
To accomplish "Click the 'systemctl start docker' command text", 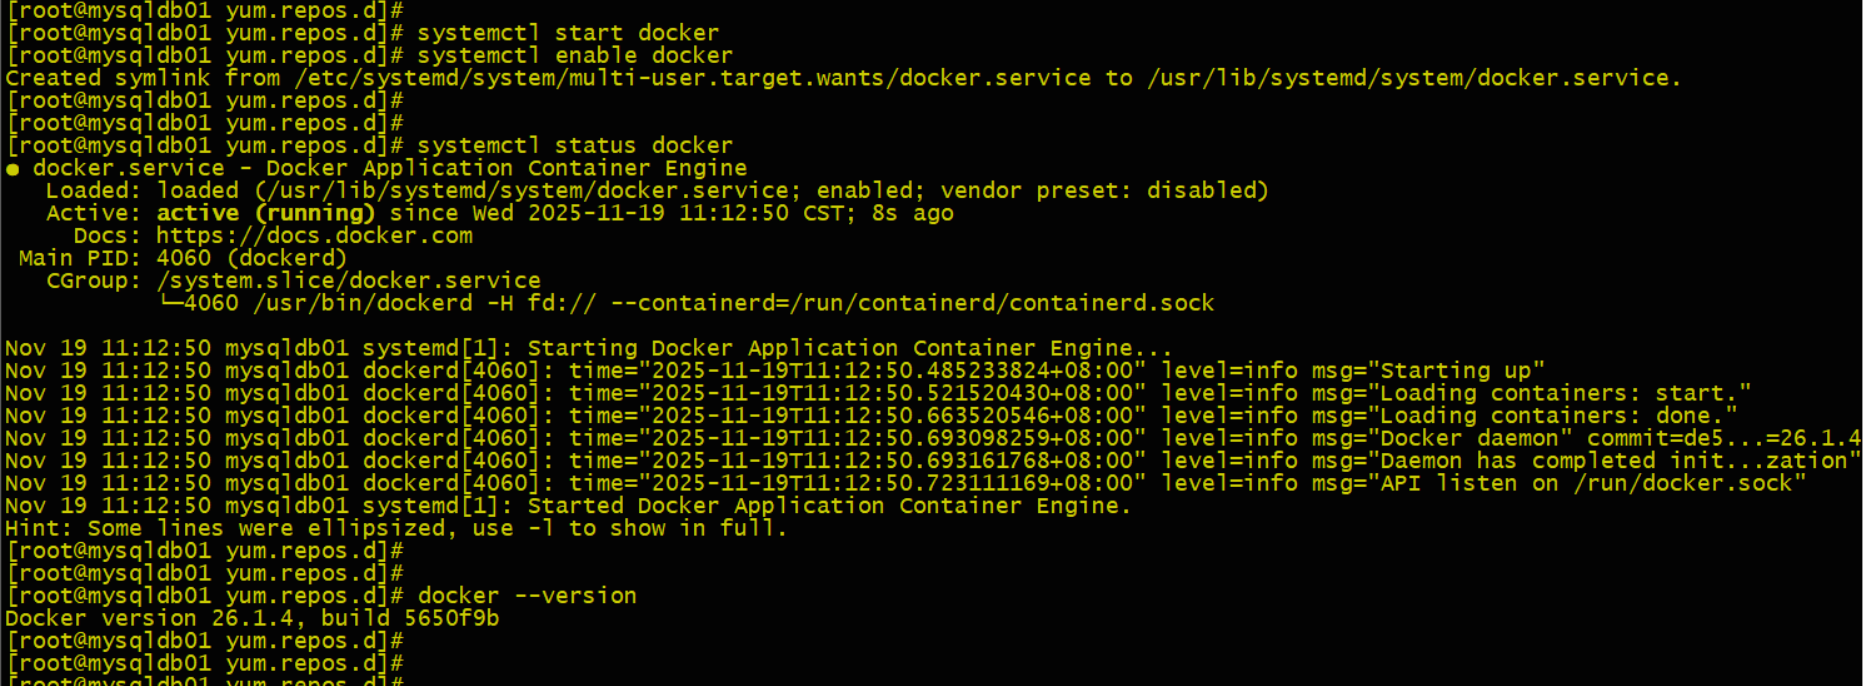I will tap(568, 33).
